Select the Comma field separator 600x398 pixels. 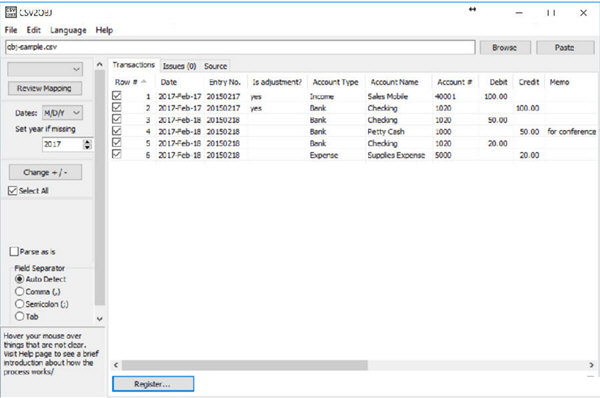click(x=38, y=292)
